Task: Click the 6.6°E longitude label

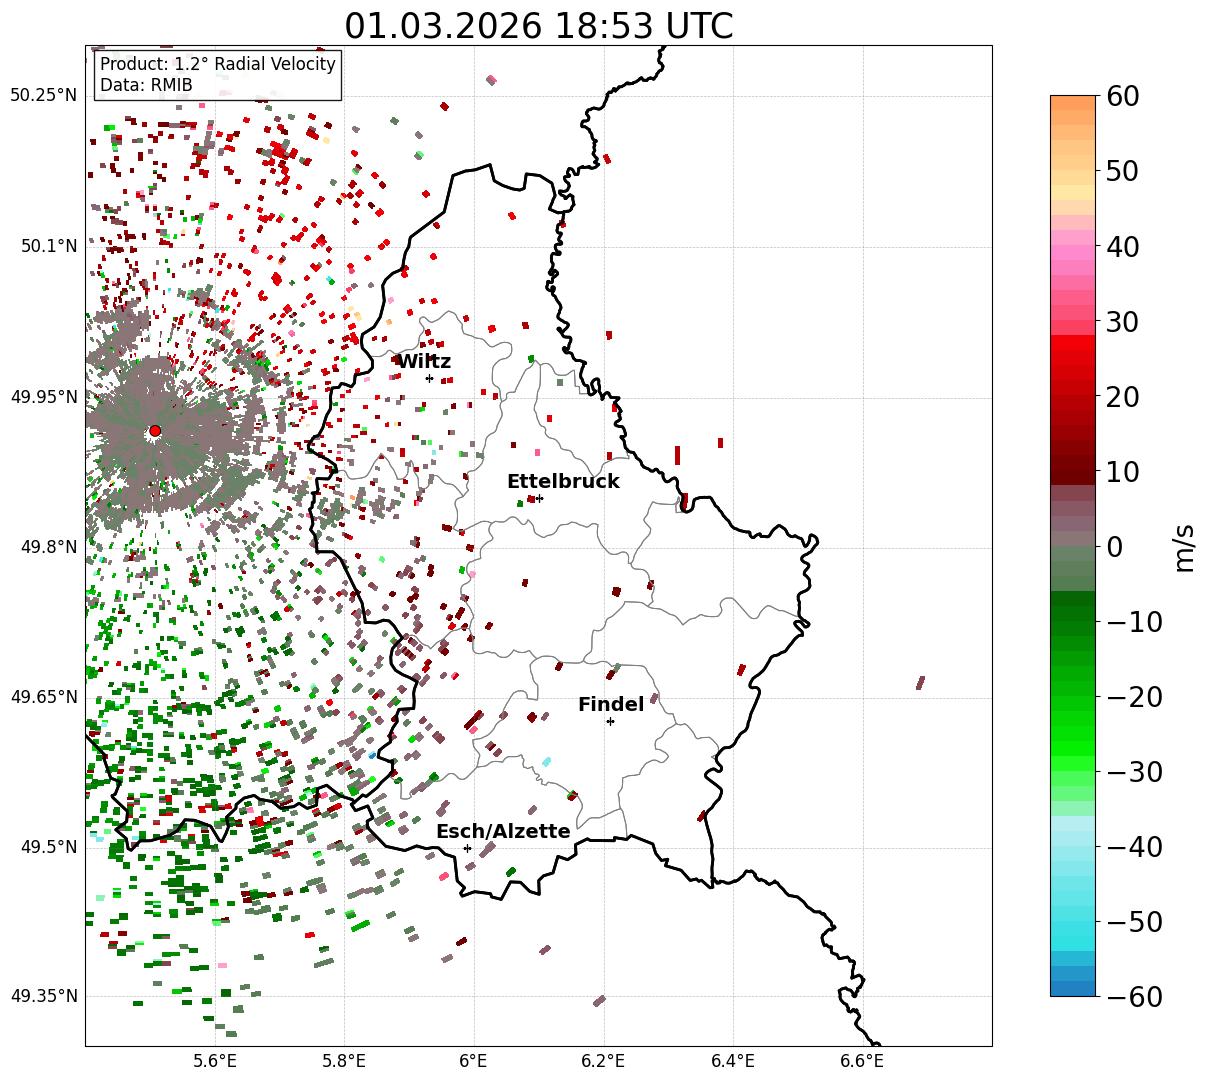Action: coord(861,1061)
